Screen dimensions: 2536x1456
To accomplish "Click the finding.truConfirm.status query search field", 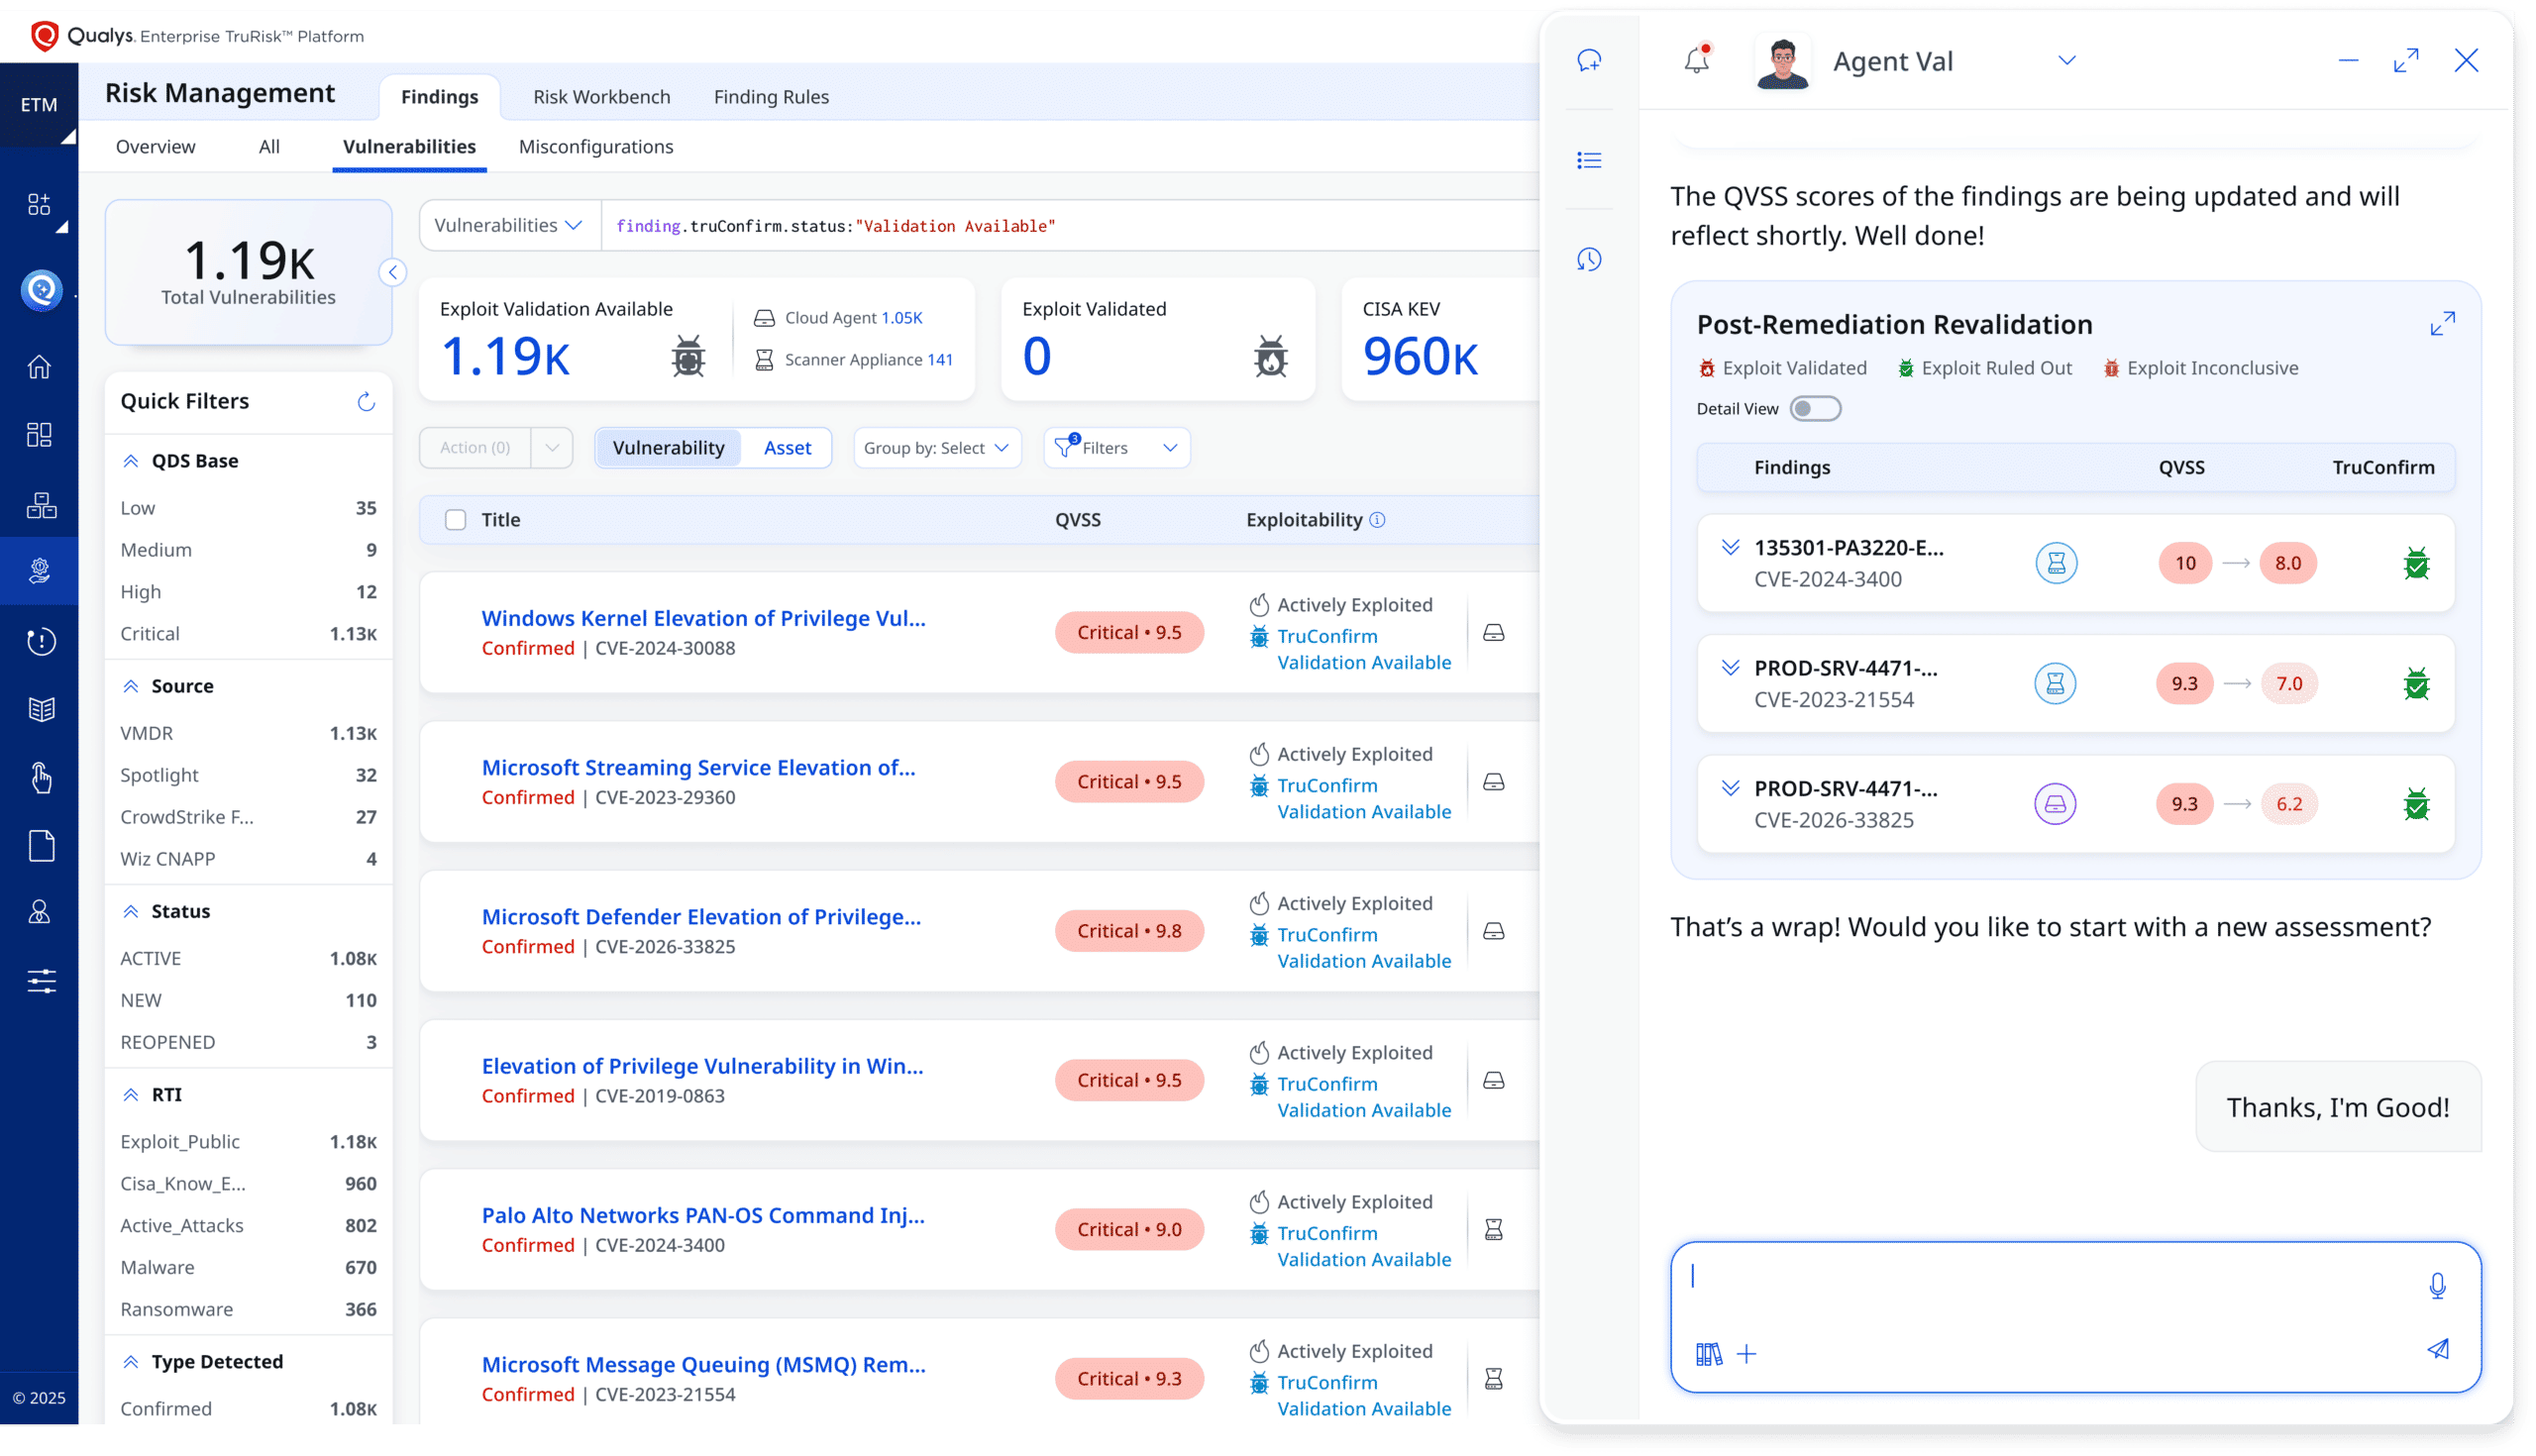I will [x=1069, y=226].
